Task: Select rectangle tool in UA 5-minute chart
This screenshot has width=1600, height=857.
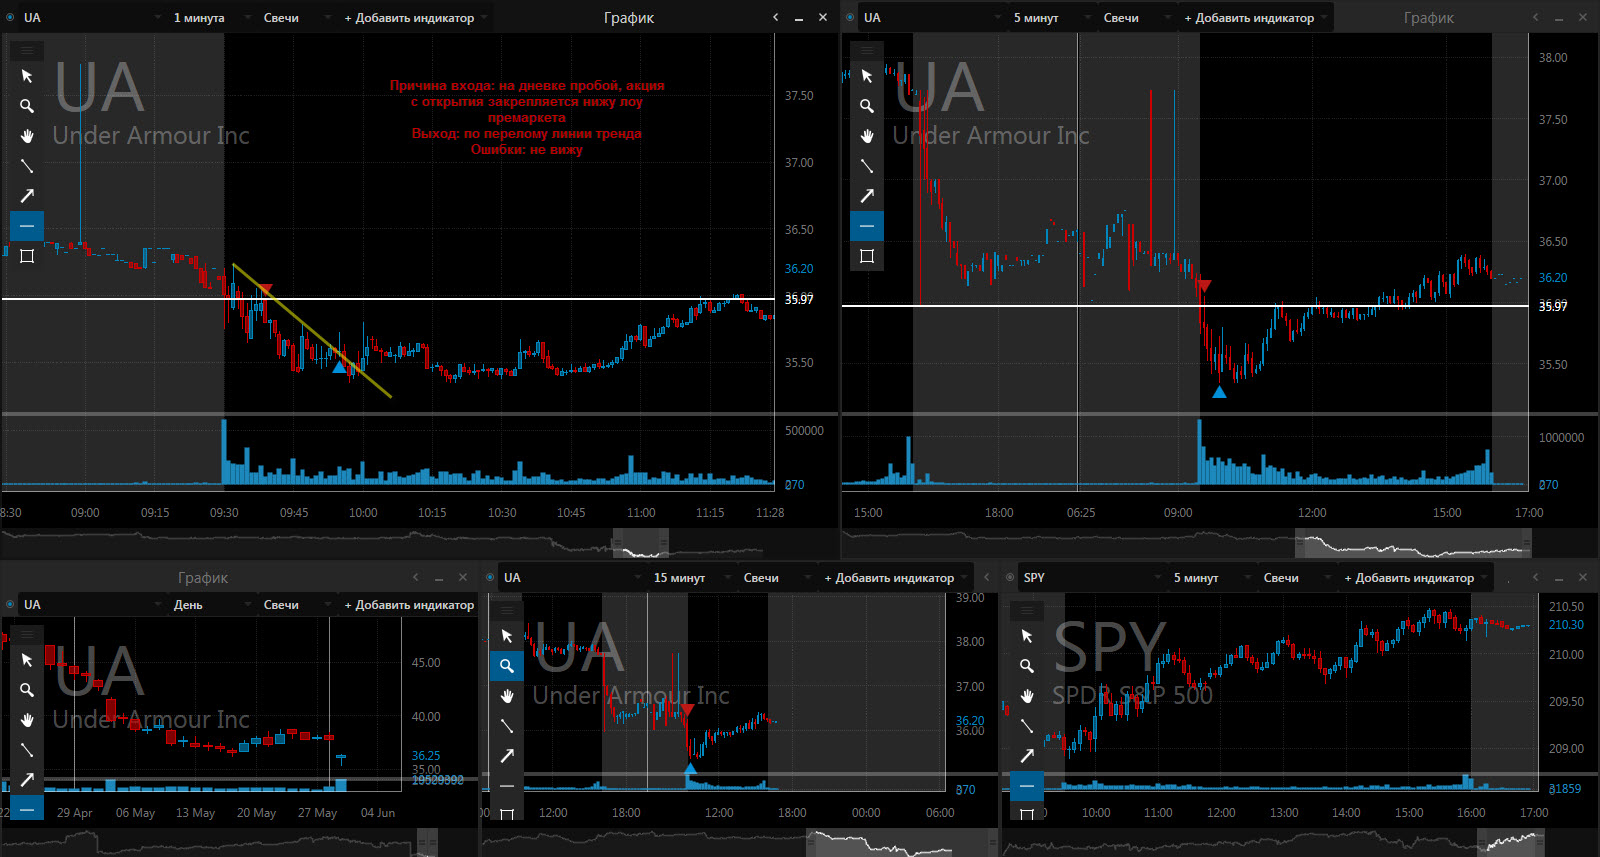Action: (867, 256)
